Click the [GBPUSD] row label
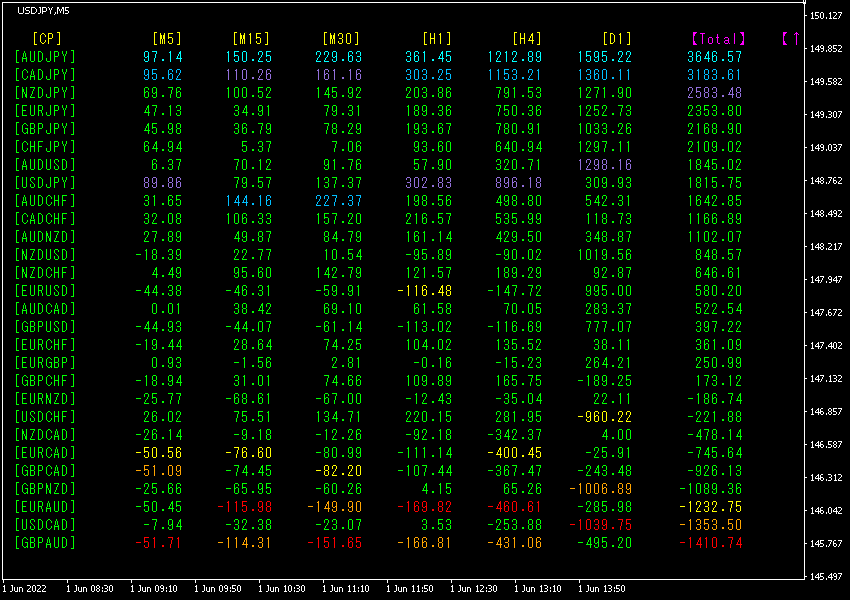 45,327
